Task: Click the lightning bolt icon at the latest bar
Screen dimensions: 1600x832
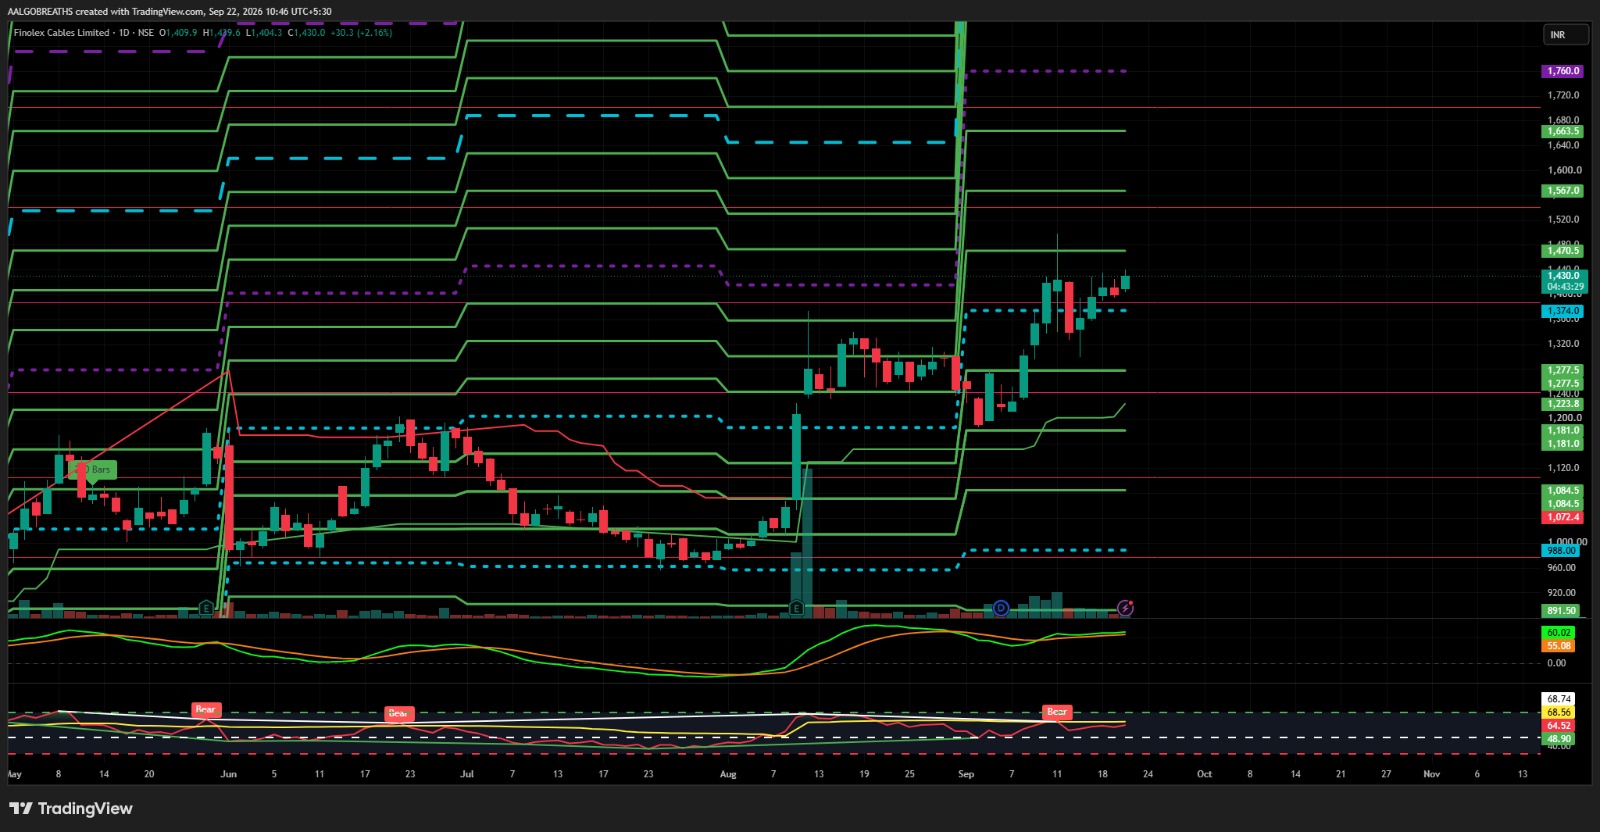Action: click(1125, 607)
